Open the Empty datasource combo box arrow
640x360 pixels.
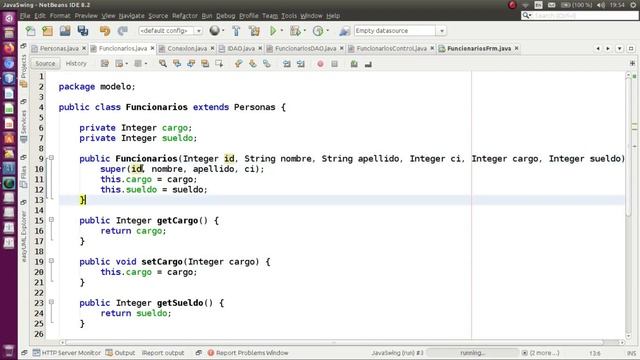tap(441, 31)
